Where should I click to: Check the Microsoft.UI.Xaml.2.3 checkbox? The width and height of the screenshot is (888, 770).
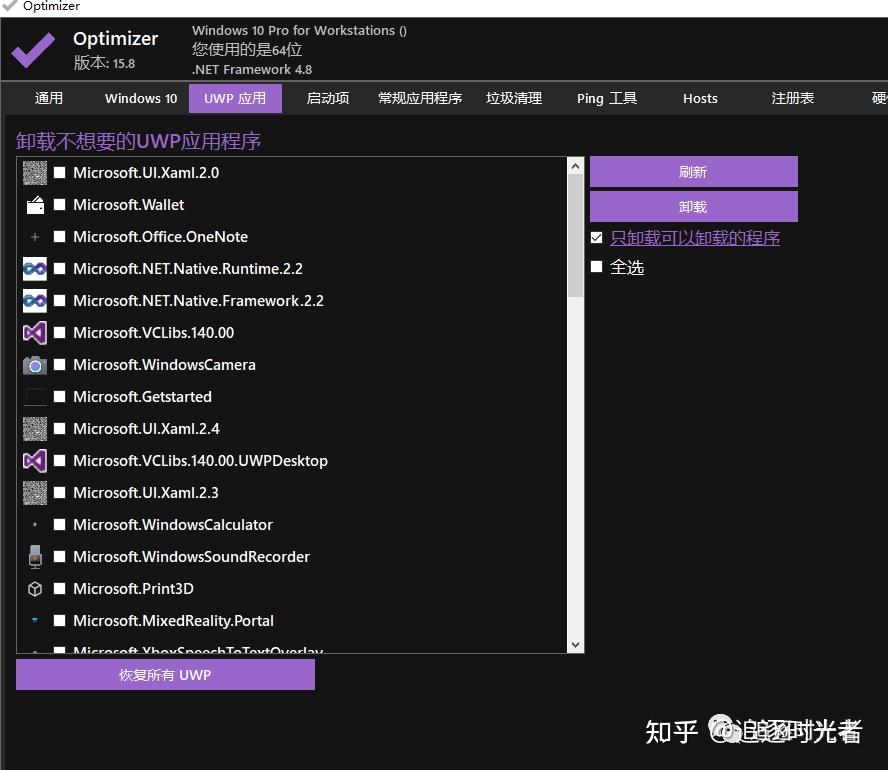pyautogui.click(x=59, y=493)
